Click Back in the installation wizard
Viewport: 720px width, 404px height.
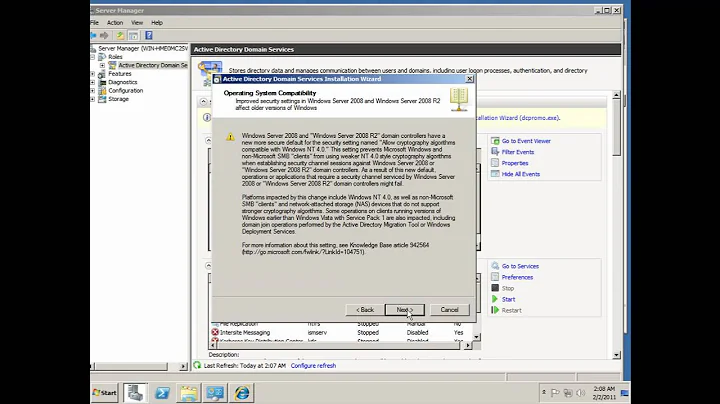(365, 310)
